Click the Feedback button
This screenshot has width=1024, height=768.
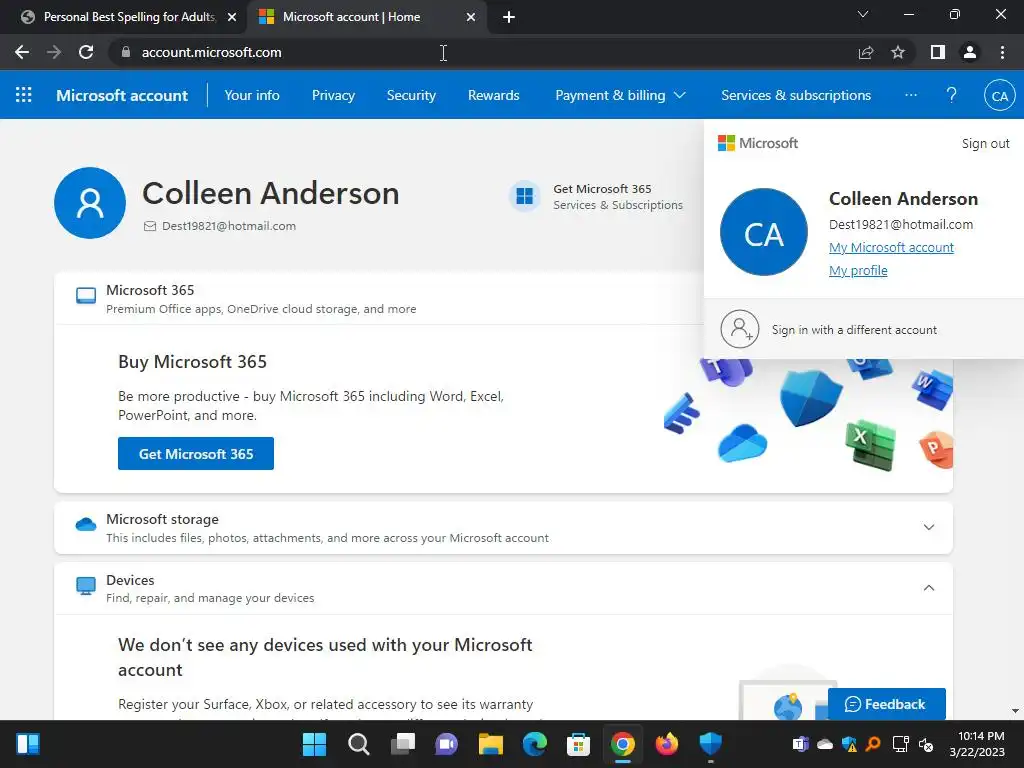click(886, 704)
